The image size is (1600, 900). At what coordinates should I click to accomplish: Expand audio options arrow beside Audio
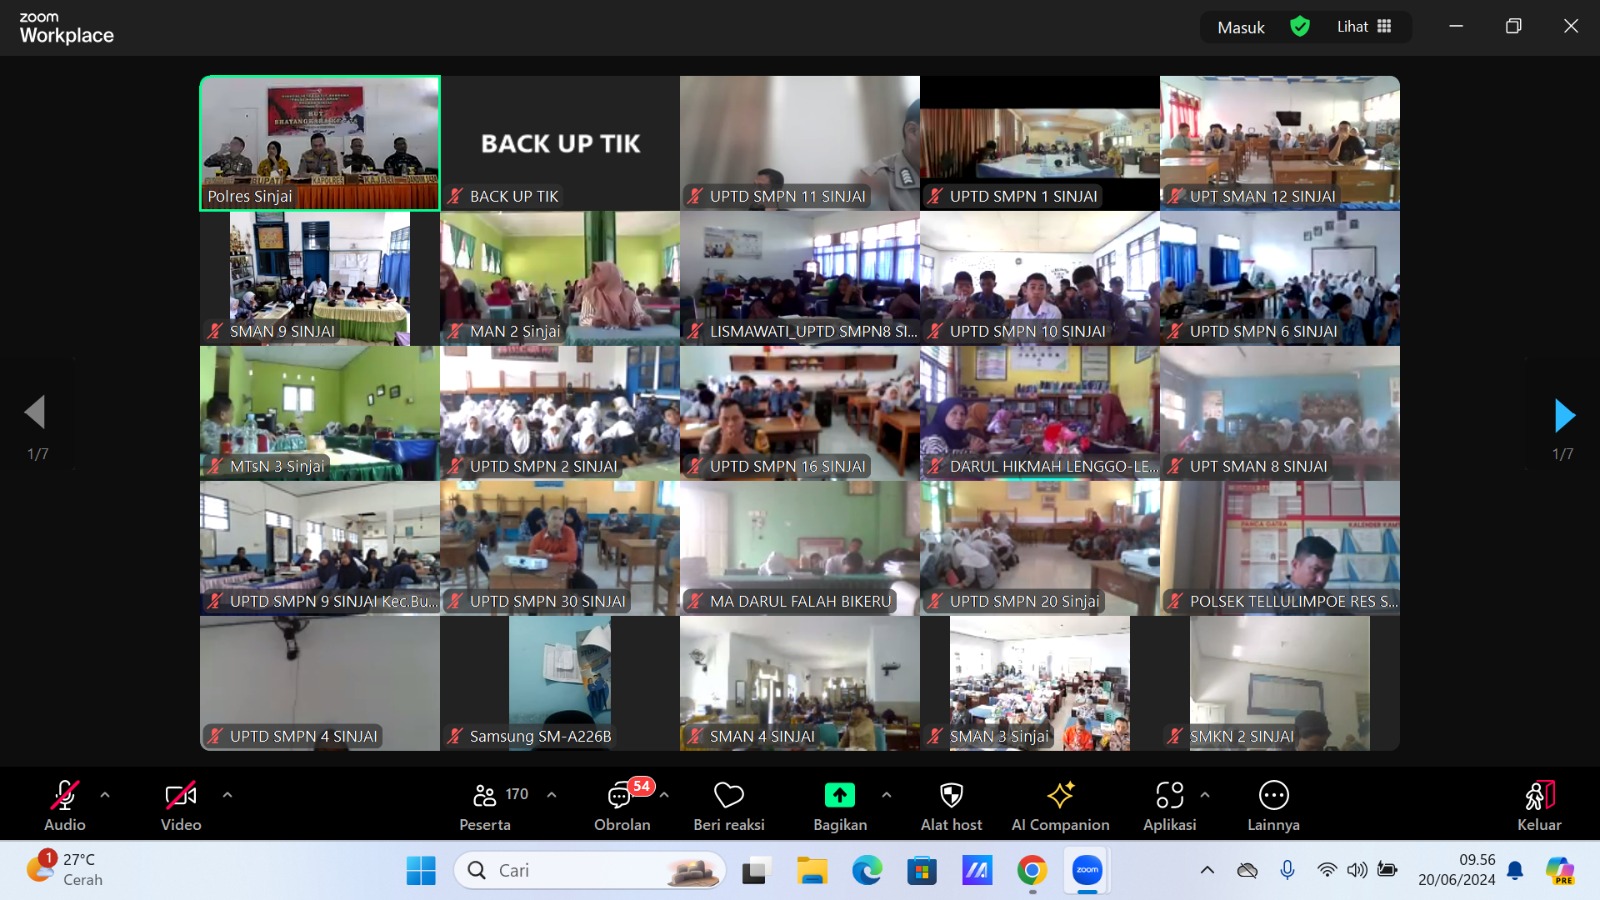(105, 795)
